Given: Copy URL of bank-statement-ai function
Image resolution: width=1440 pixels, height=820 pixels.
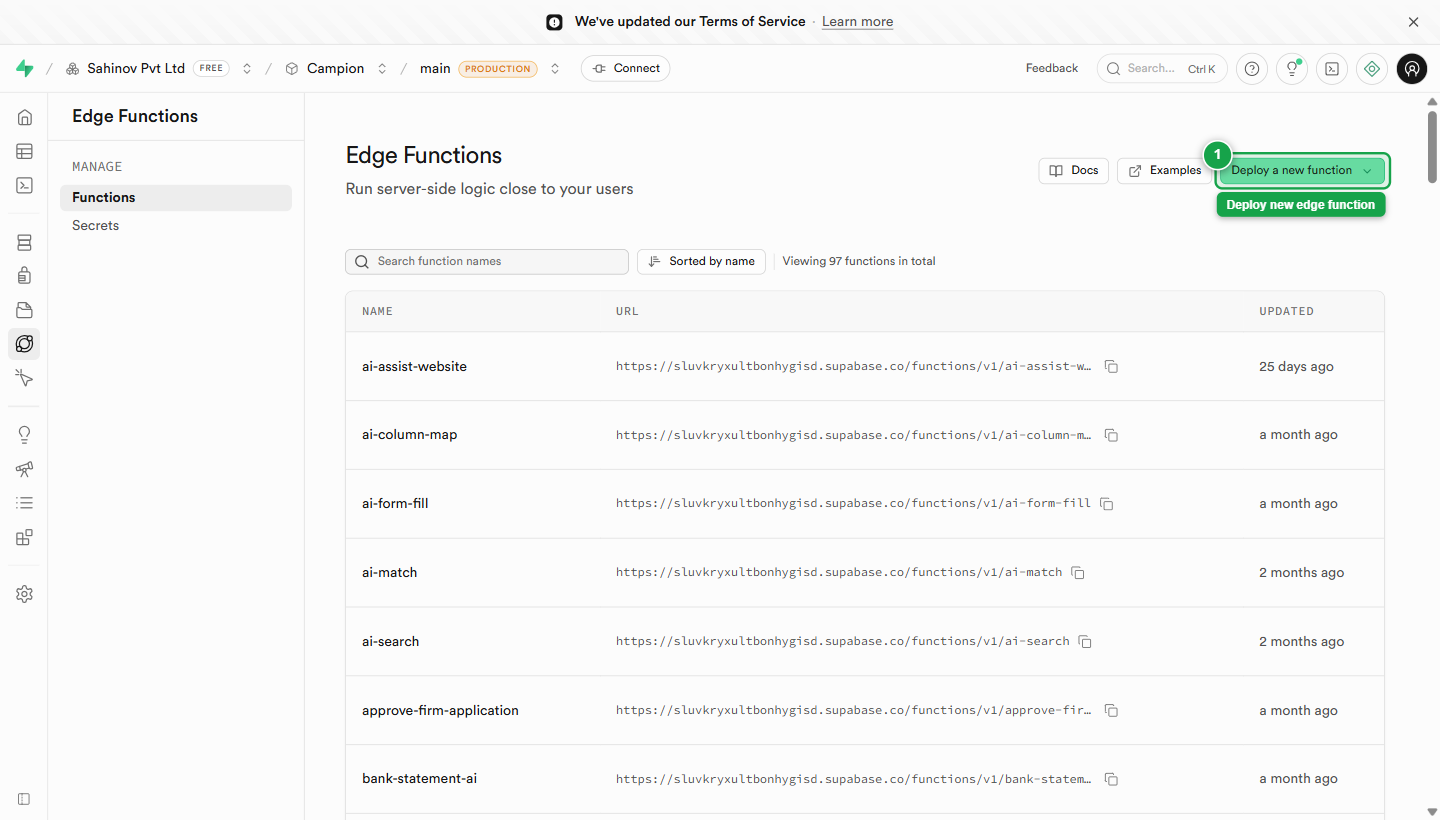Looking at the screenshot, I should point(1111,779).
